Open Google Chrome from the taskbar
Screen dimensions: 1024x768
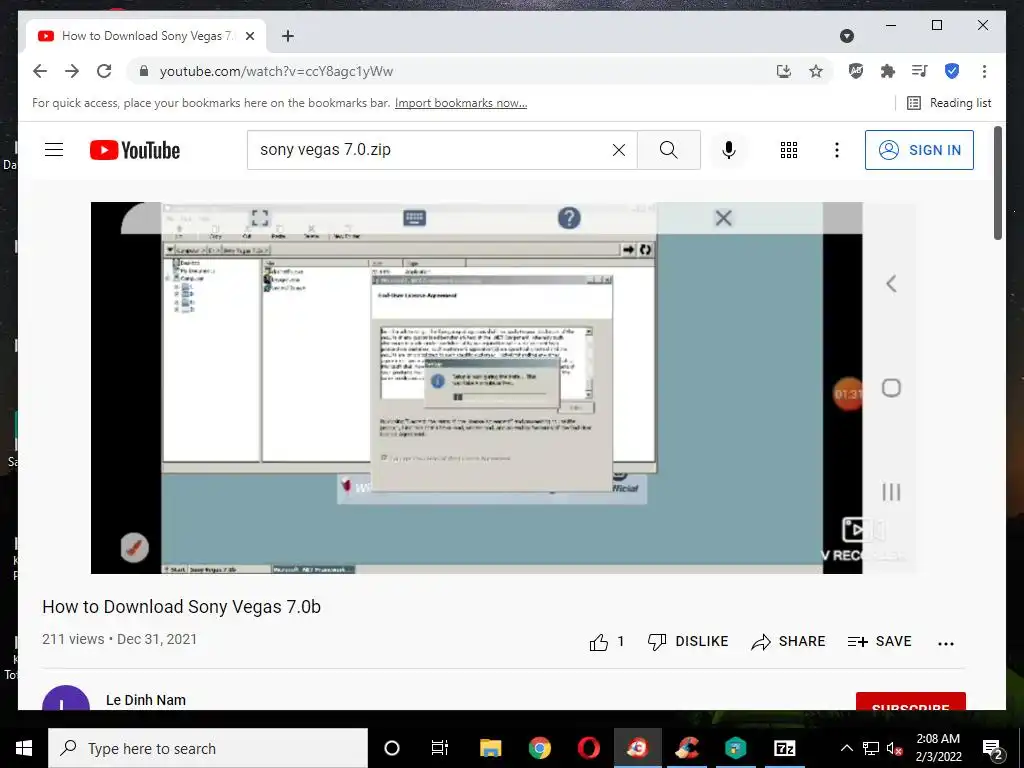tap(539, 748)
